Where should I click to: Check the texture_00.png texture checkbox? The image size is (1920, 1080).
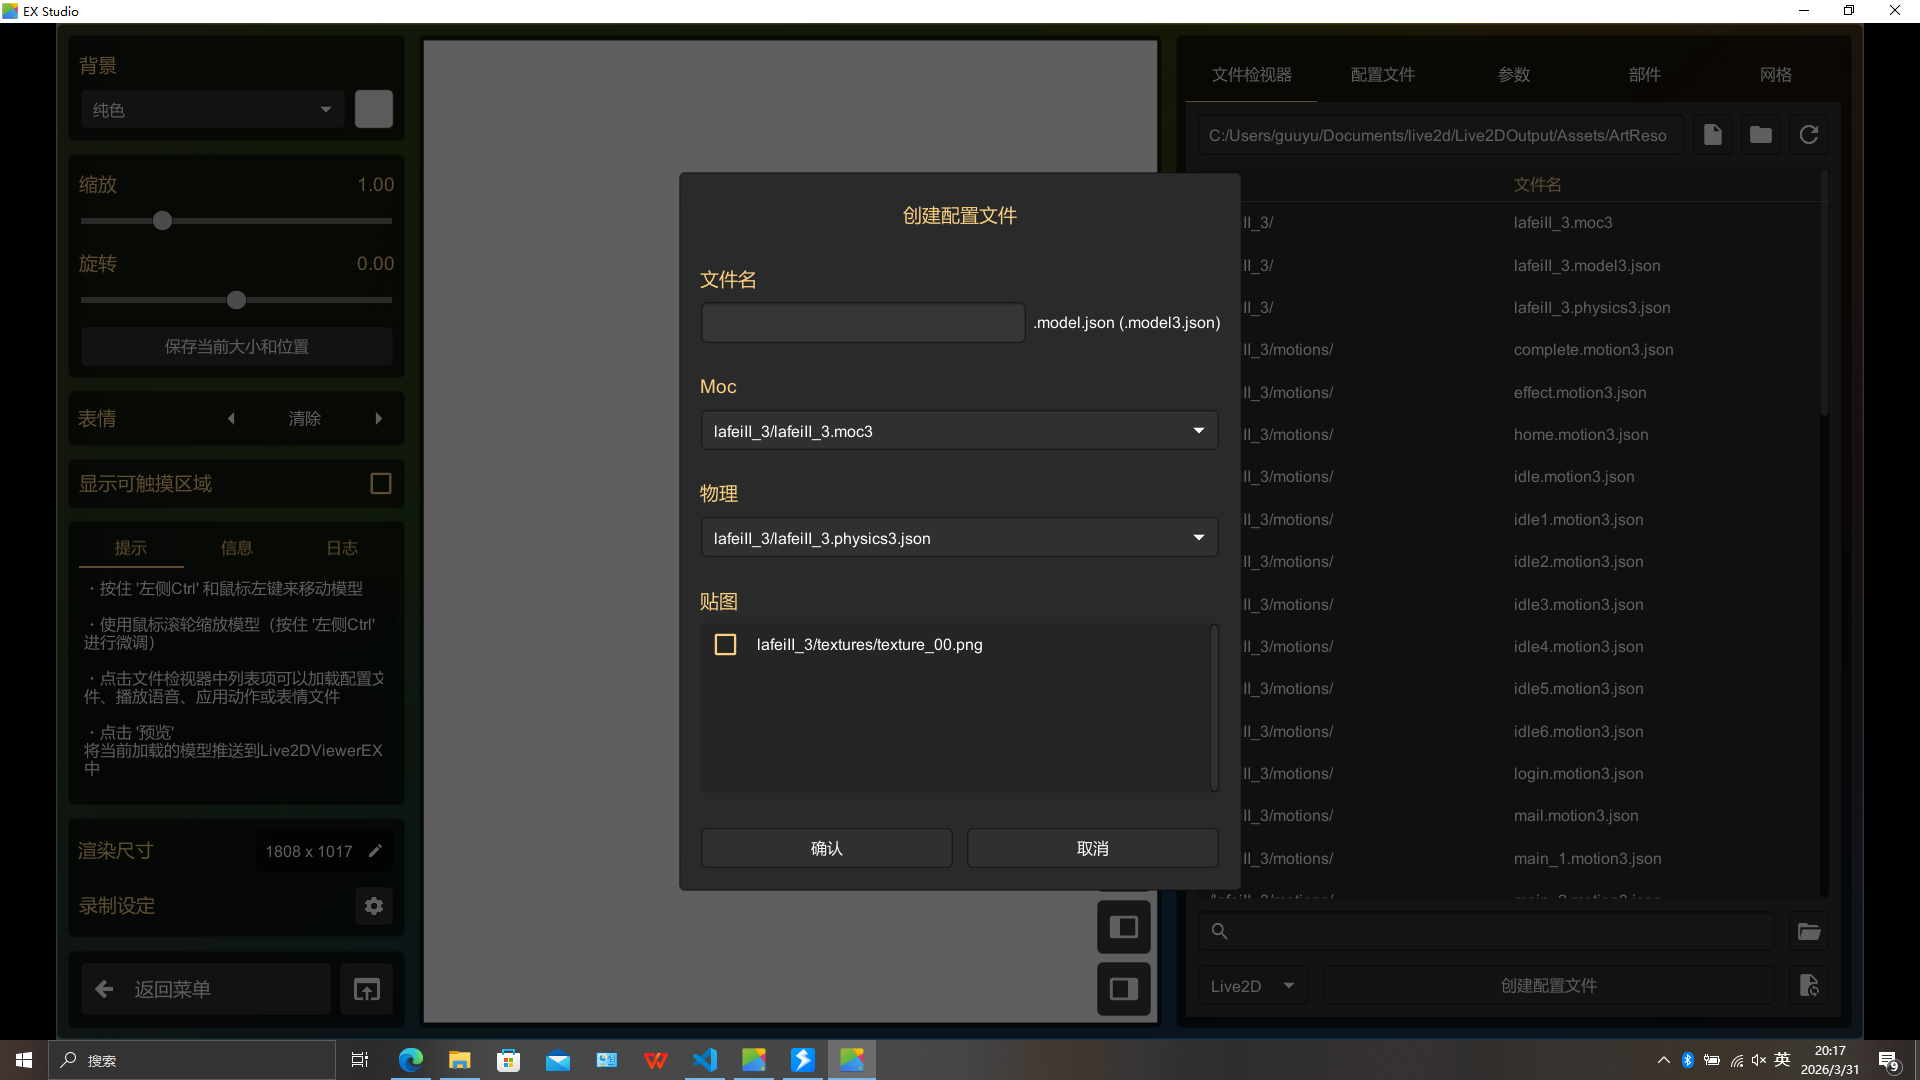click(726, 645)
